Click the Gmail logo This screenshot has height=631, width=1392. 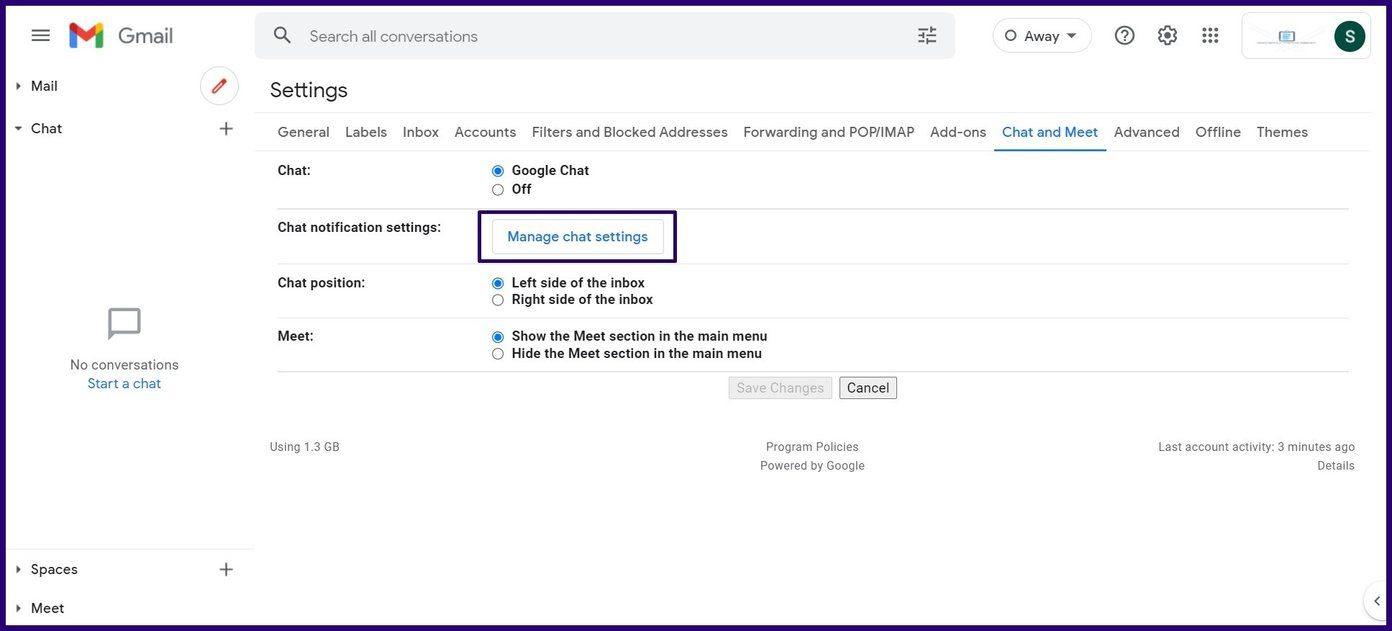[x=121, y=36]
